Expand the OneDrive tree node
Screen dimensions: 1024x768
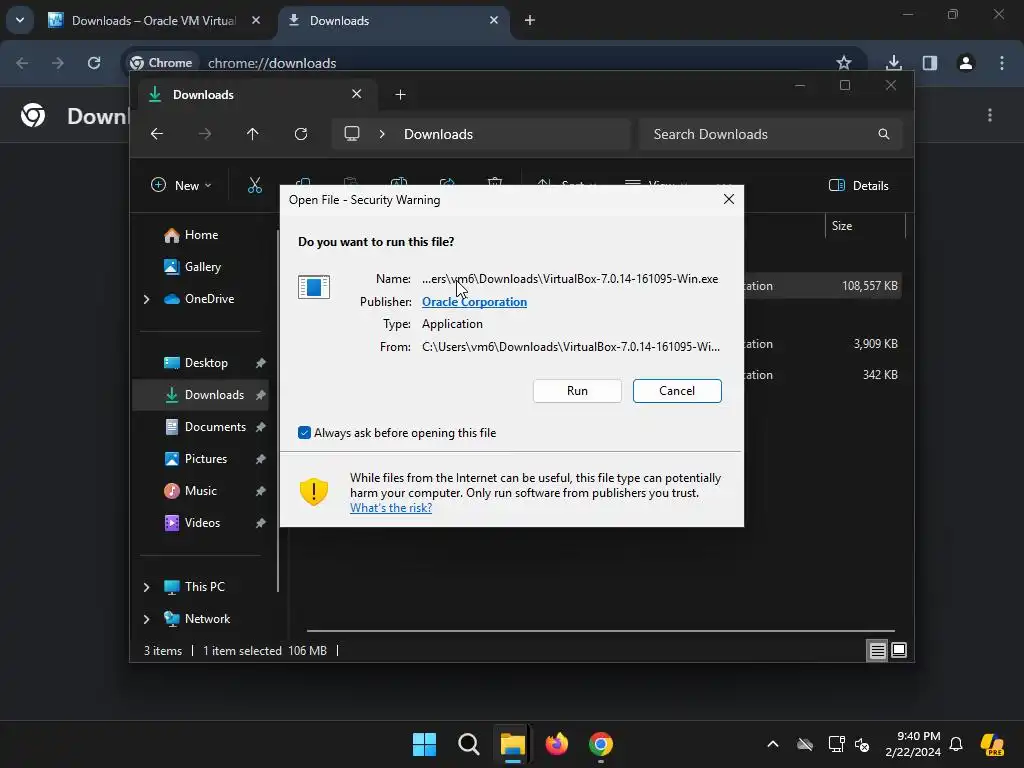[x=146, y=299]
